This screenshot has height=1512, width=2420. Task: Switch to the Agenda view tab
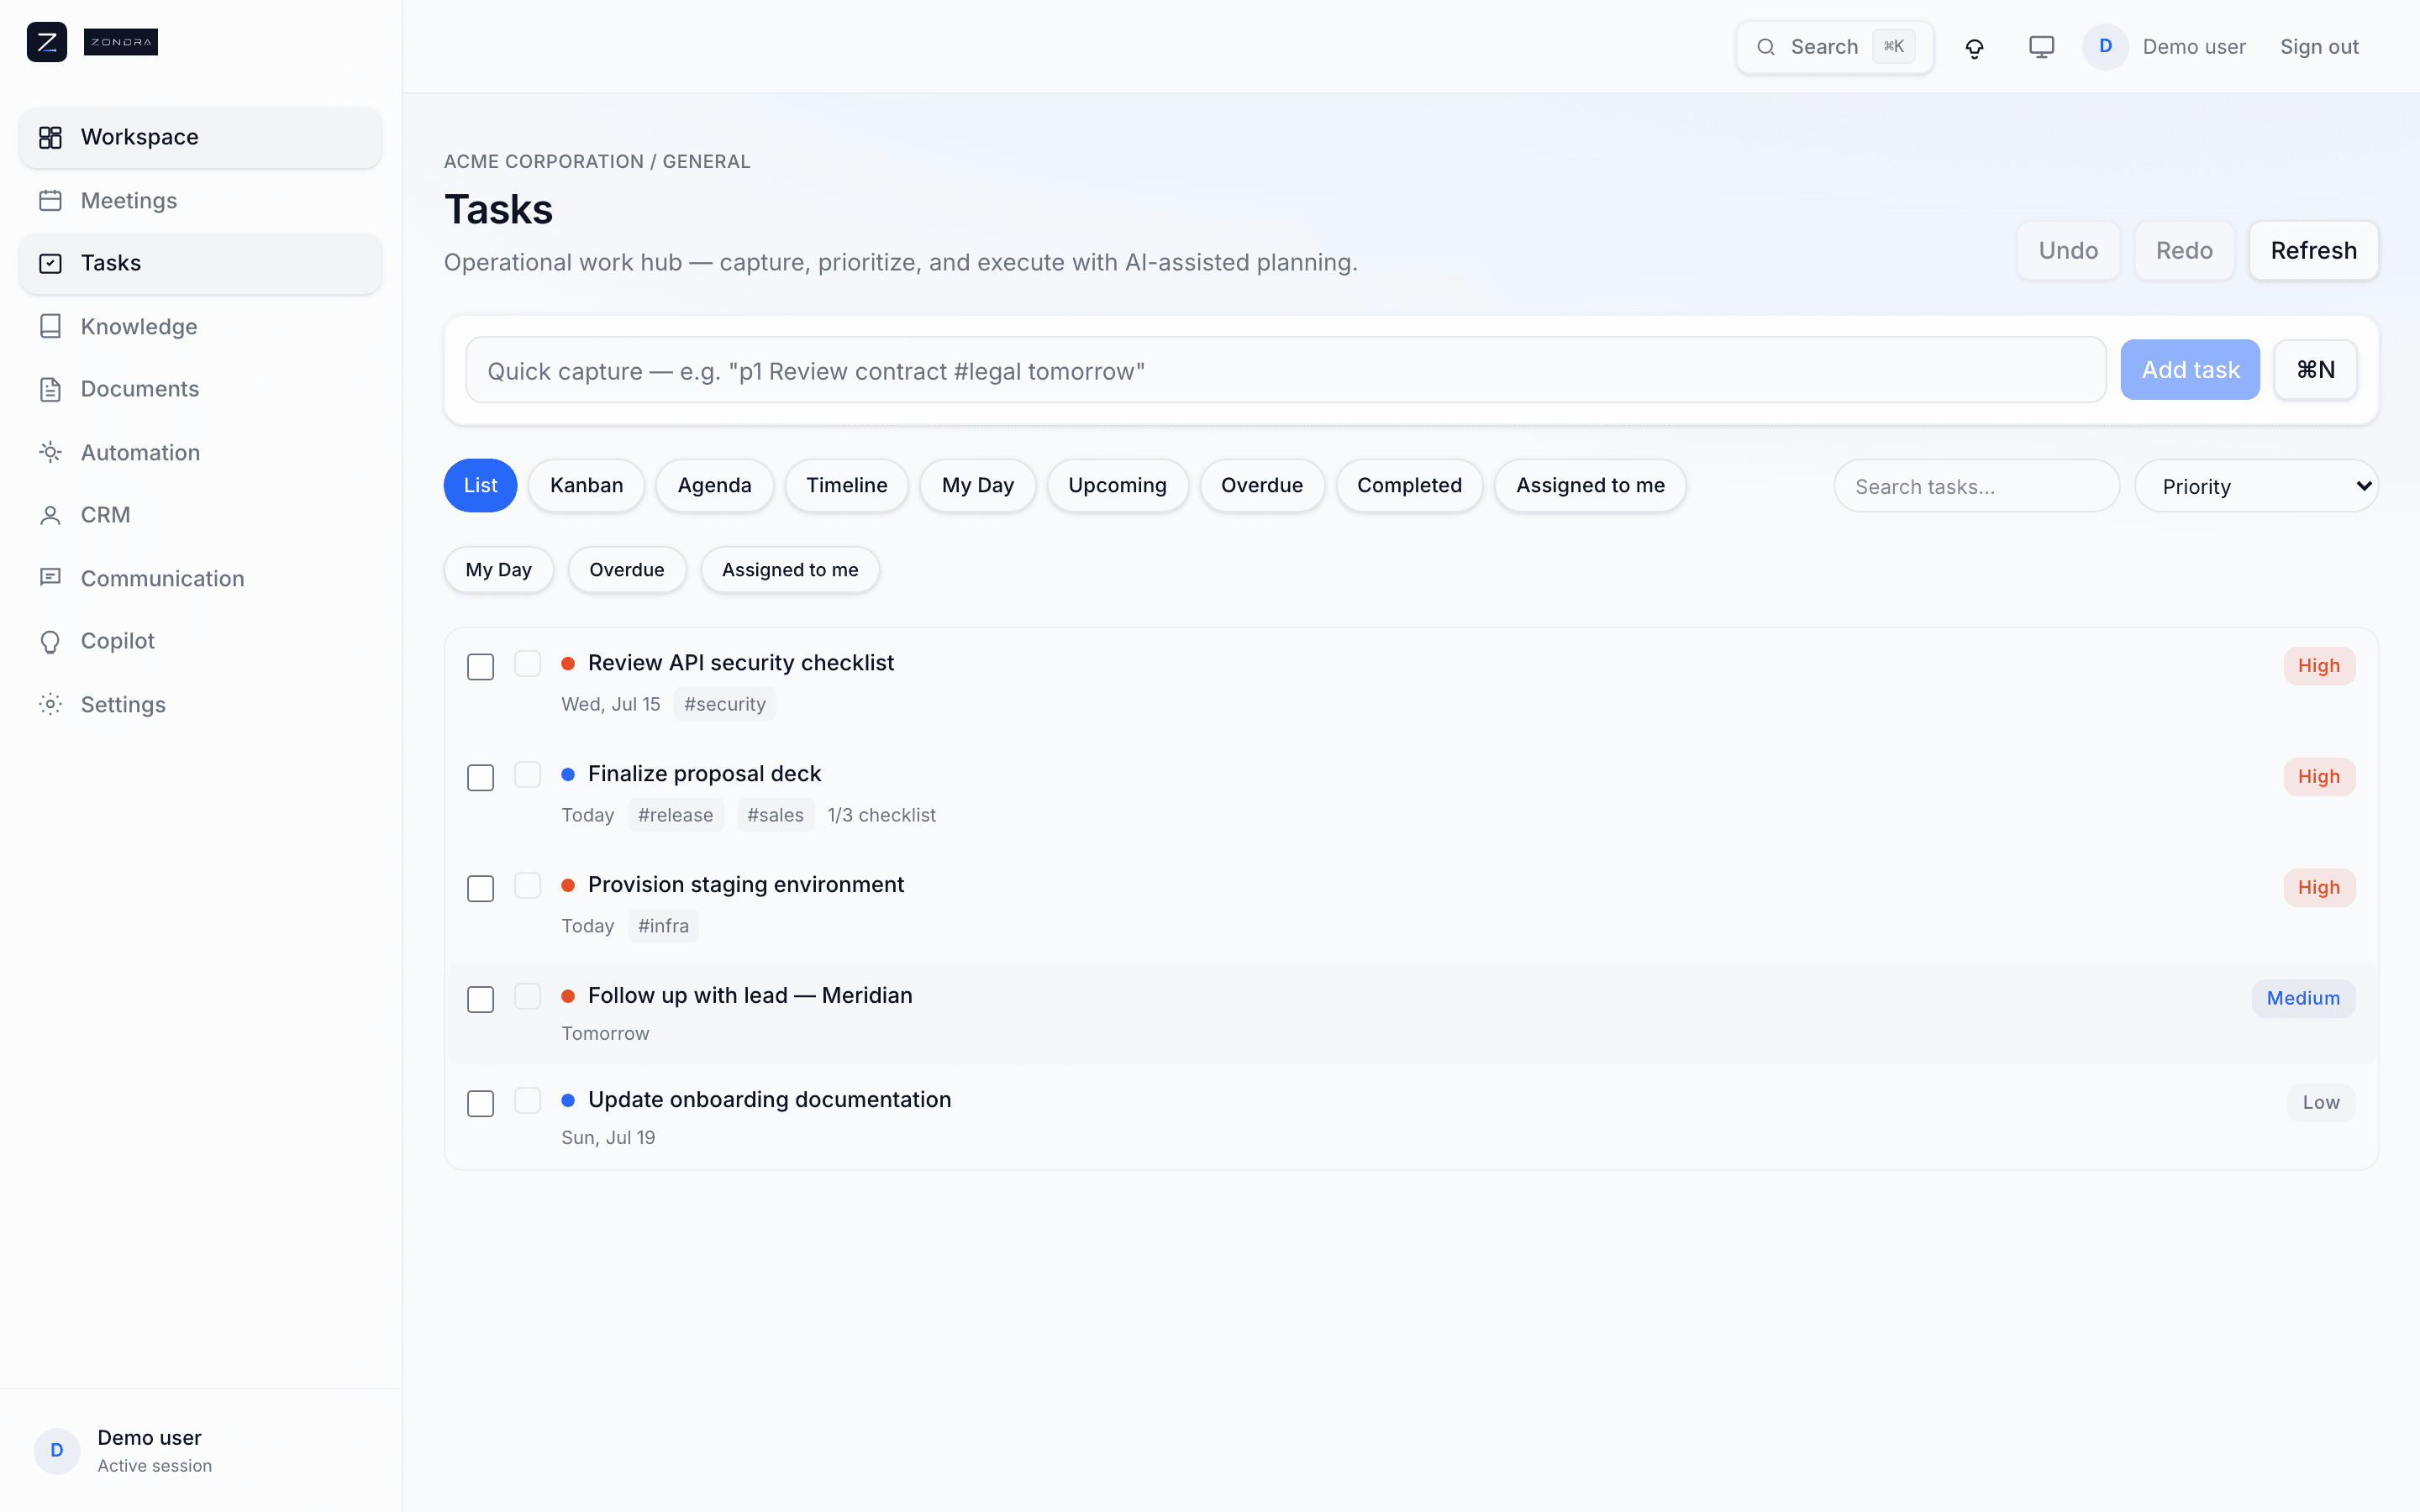point(714,485)
